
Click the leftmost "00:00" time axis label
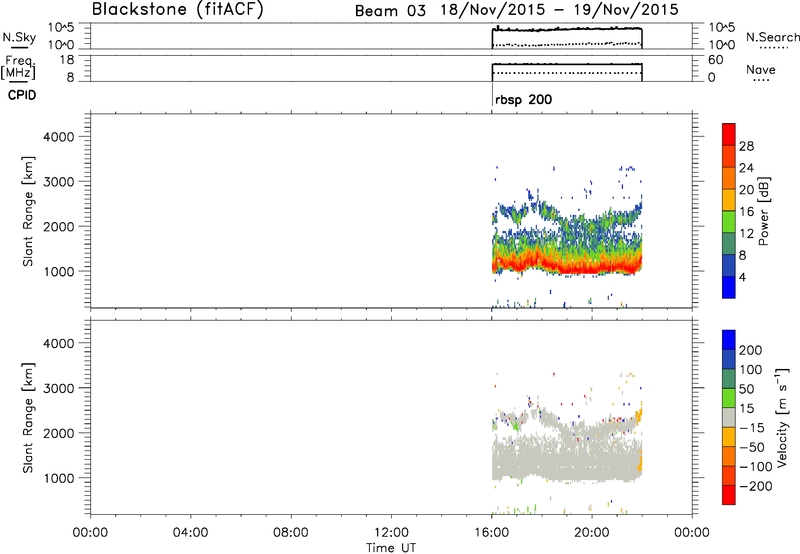click(x=90, y=533)
